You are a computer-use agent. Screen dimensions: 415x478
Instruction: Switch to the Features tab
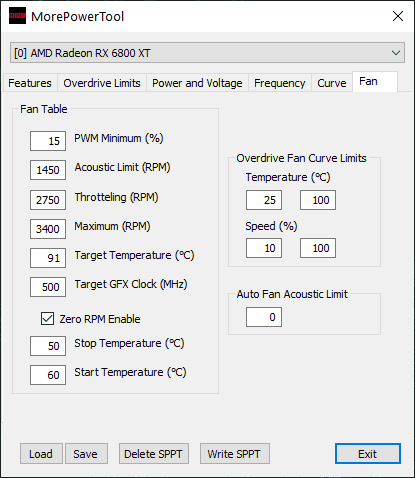click(30, 83)
